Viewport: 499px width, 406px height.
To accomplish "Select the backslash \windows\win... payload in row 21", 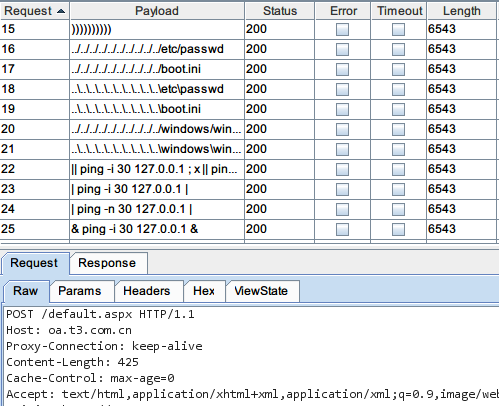I will coord(157,149).
